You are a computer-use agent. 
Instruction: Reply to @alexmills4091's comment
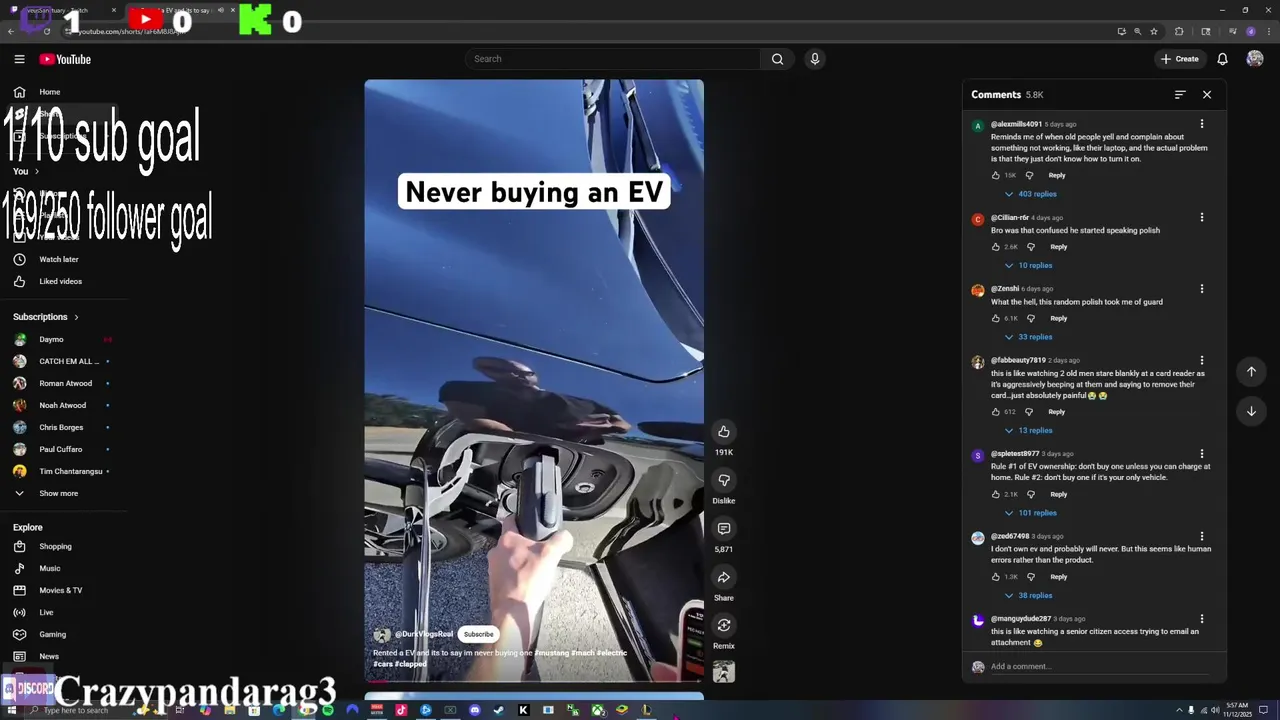(1057, 175)
